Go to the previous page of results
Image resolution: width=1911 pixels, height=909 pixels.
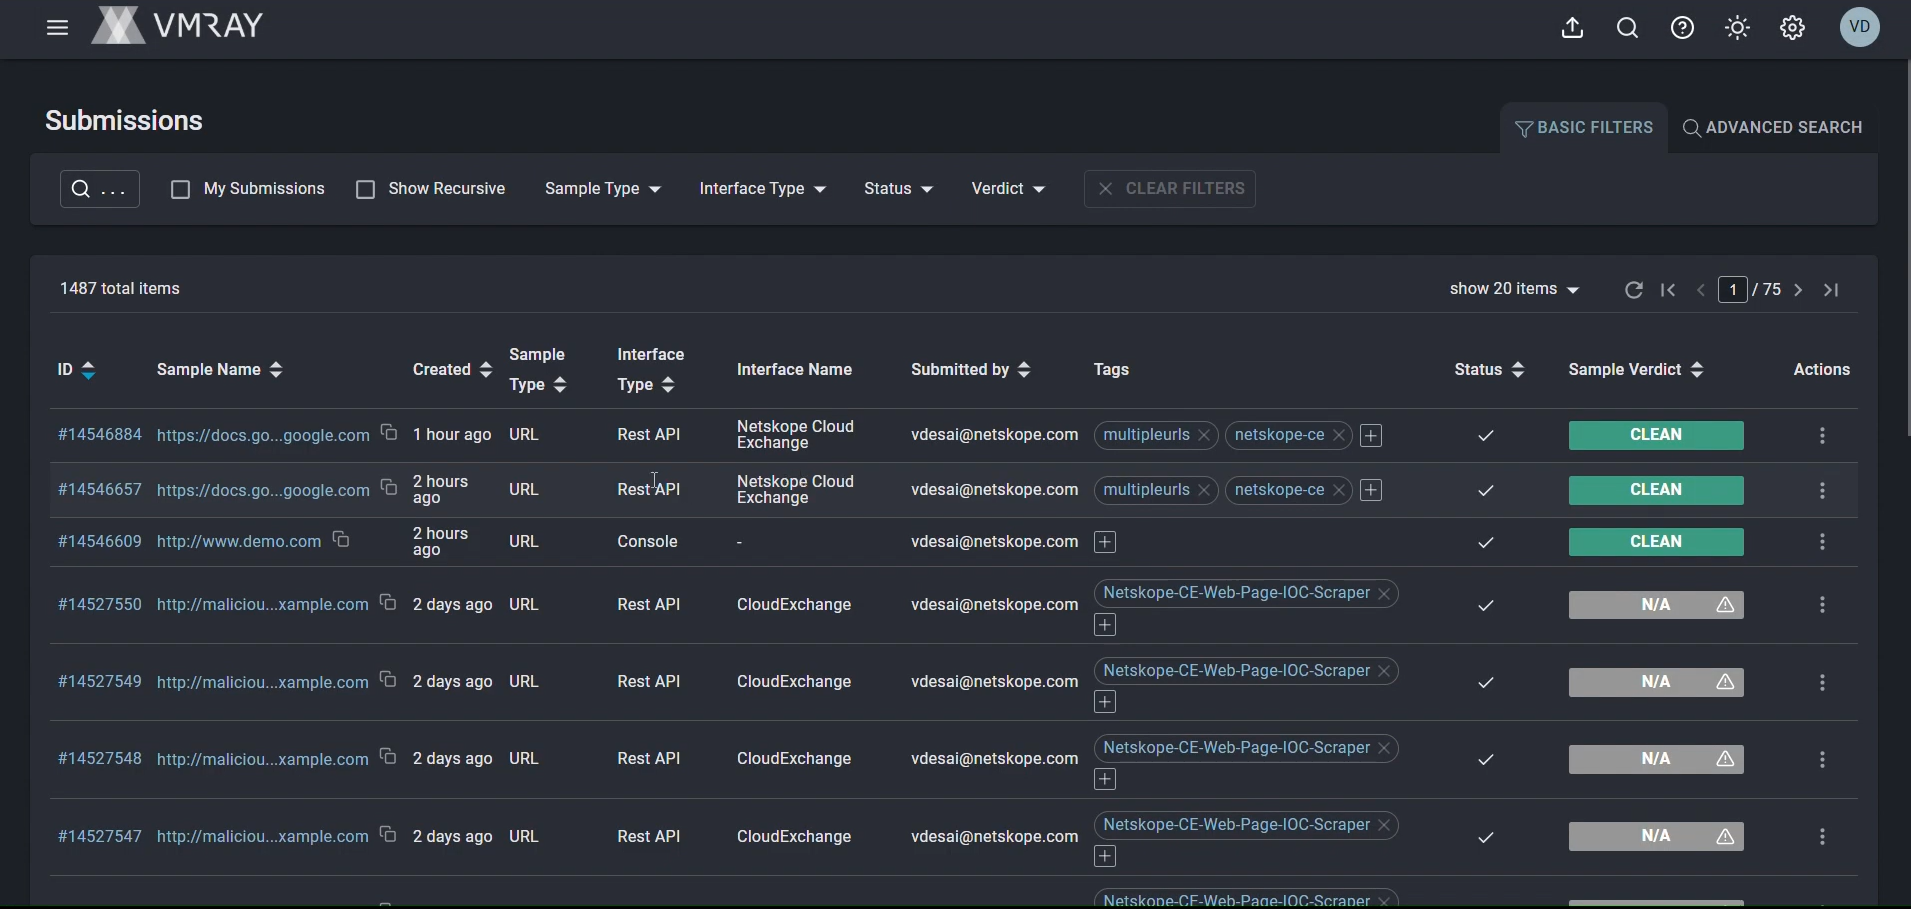tap(1701, 290)
